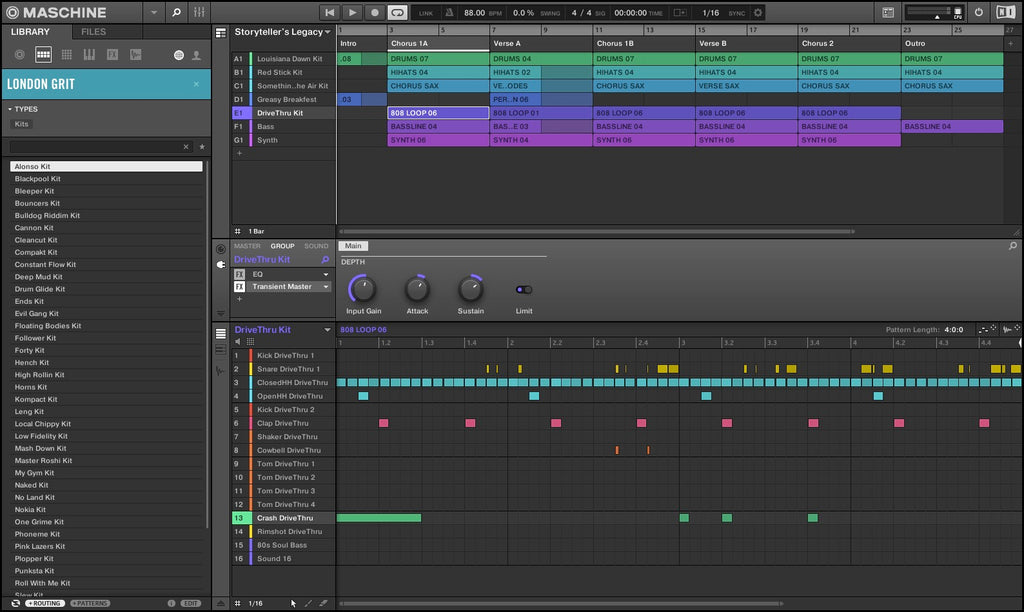Click the Edit button in browser footer
Viewport: 1024px width, 612px height.
click(x=190, y=603)
